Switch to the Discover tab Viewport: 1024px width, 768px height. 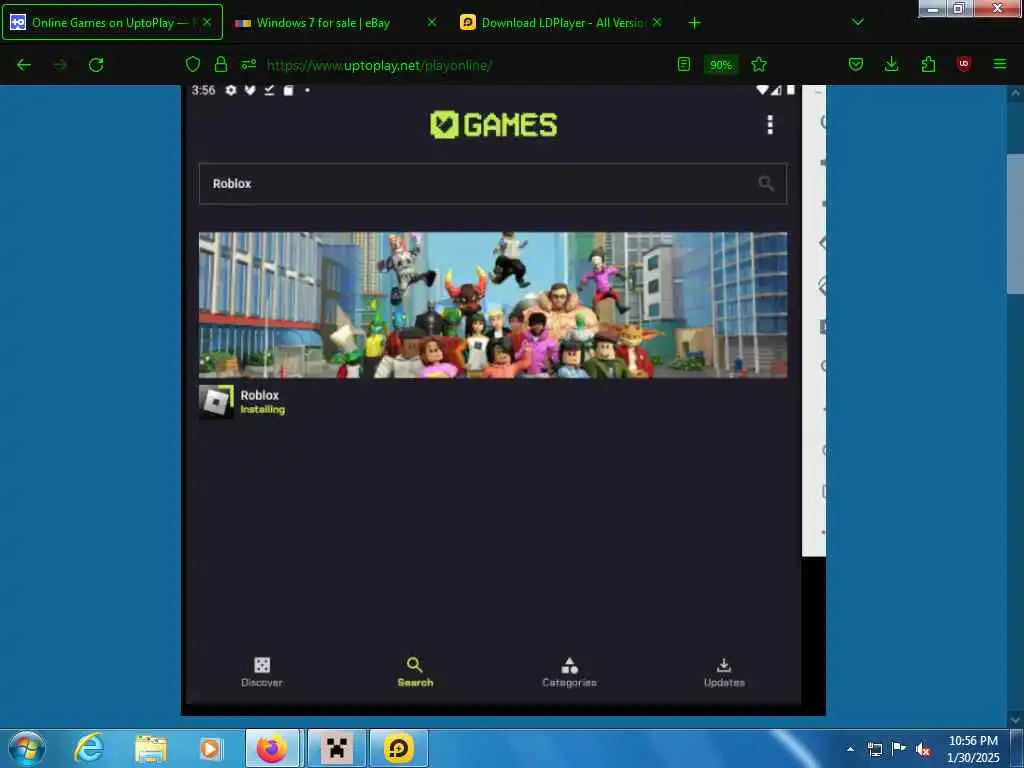[x=262, y=673]
